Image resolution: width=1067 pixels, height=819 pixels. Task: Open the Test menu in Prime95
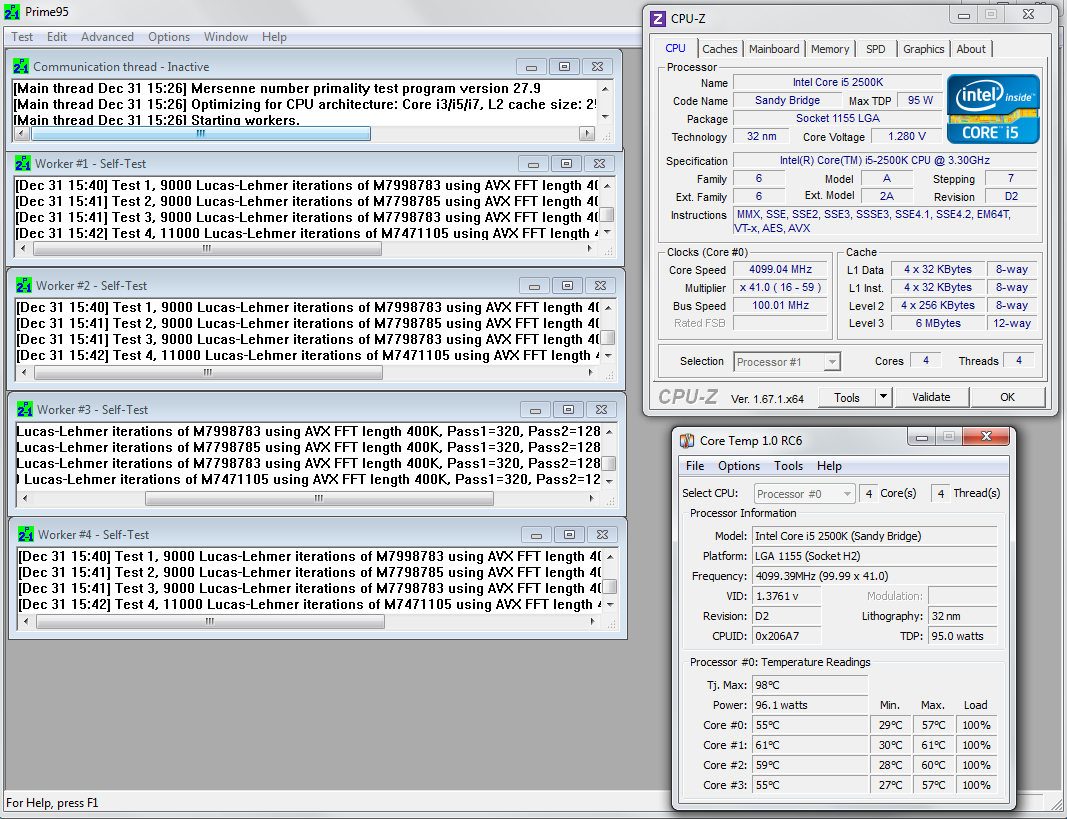pyautogui.click(x=22, y=37)
